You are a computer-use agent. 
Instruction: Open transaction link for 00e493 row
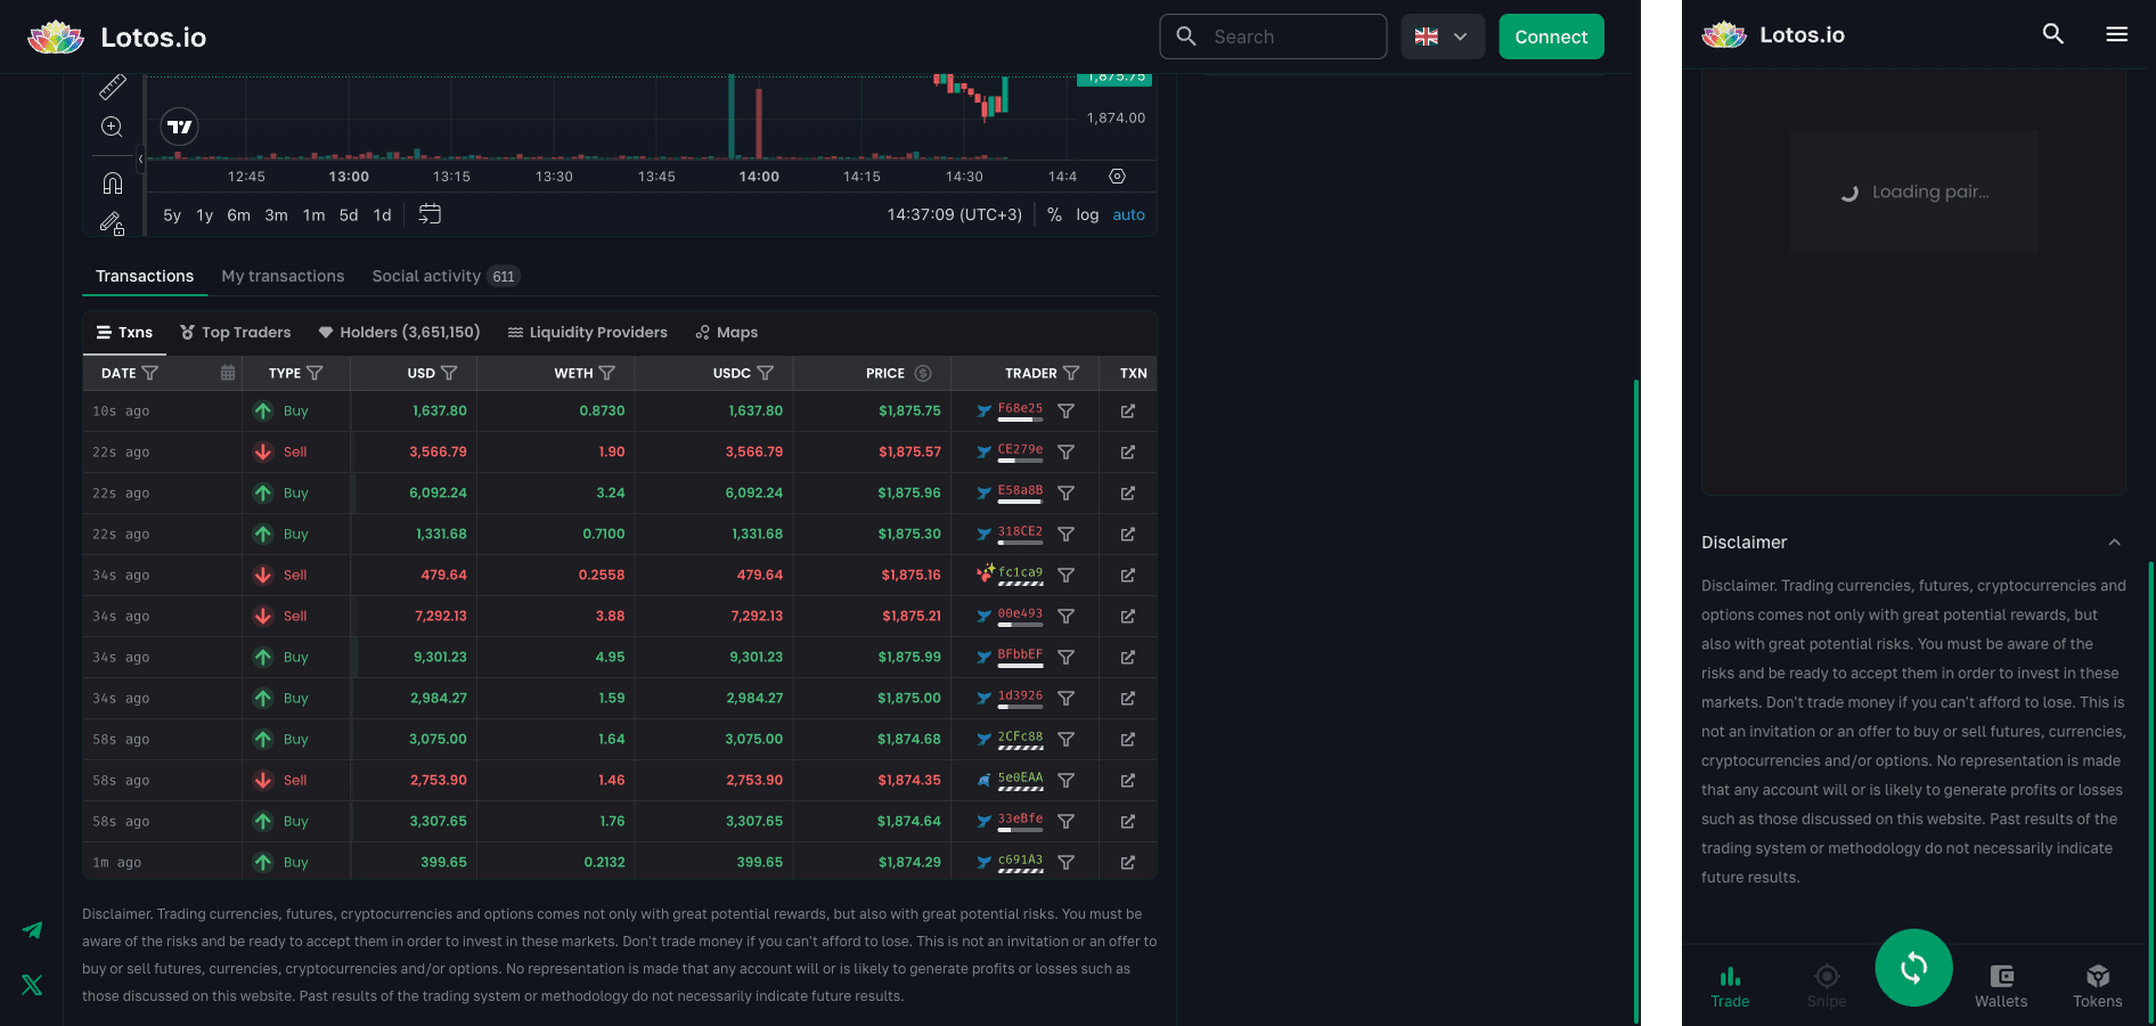coord(1128,616)
